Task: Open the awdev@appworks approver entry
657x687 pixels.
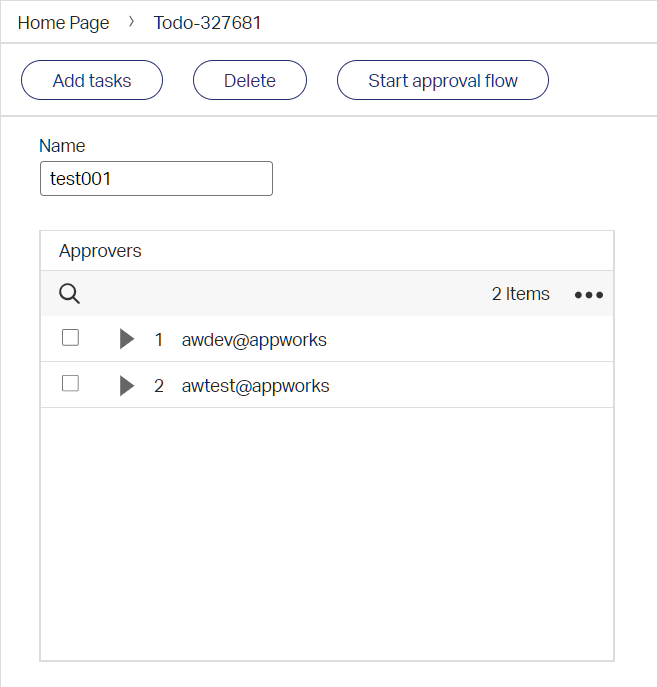Action: tap(254, 340)
